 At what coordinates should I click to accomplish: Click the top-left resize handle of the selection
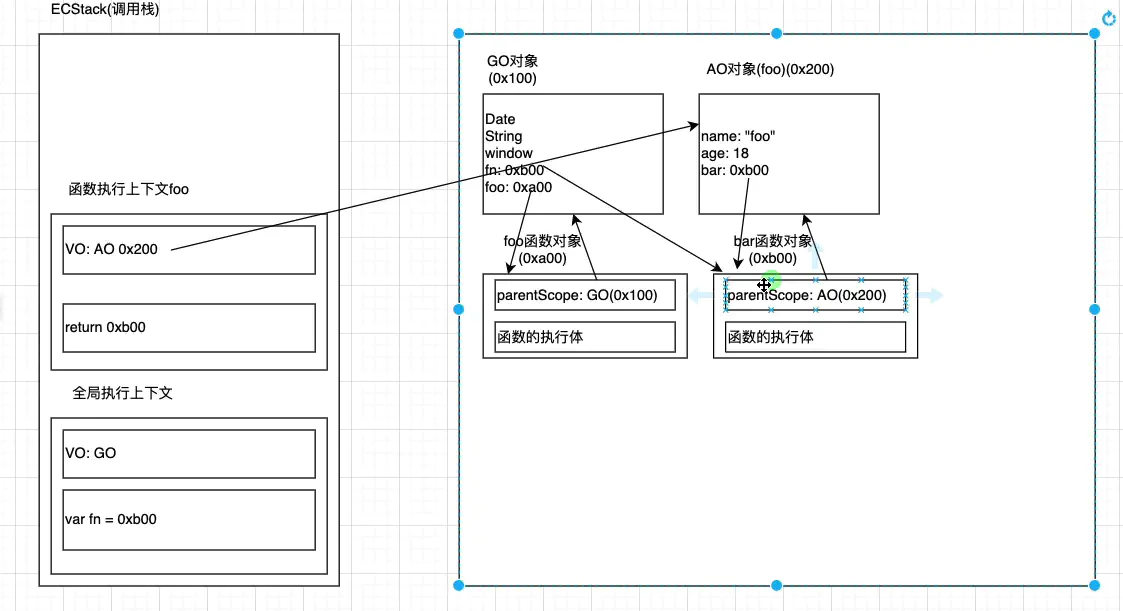pyautogui.click(x=460, y=34)
